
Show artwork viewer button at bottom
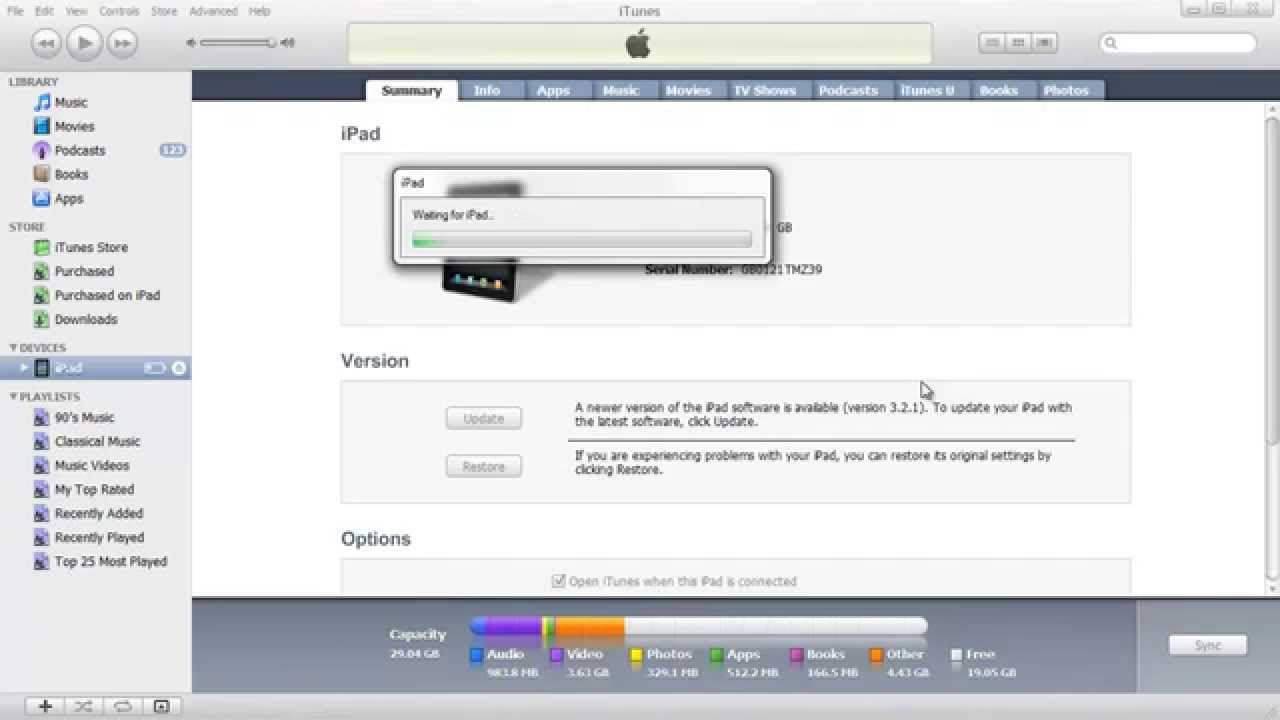pyautogui.click(x=161, y=706)
